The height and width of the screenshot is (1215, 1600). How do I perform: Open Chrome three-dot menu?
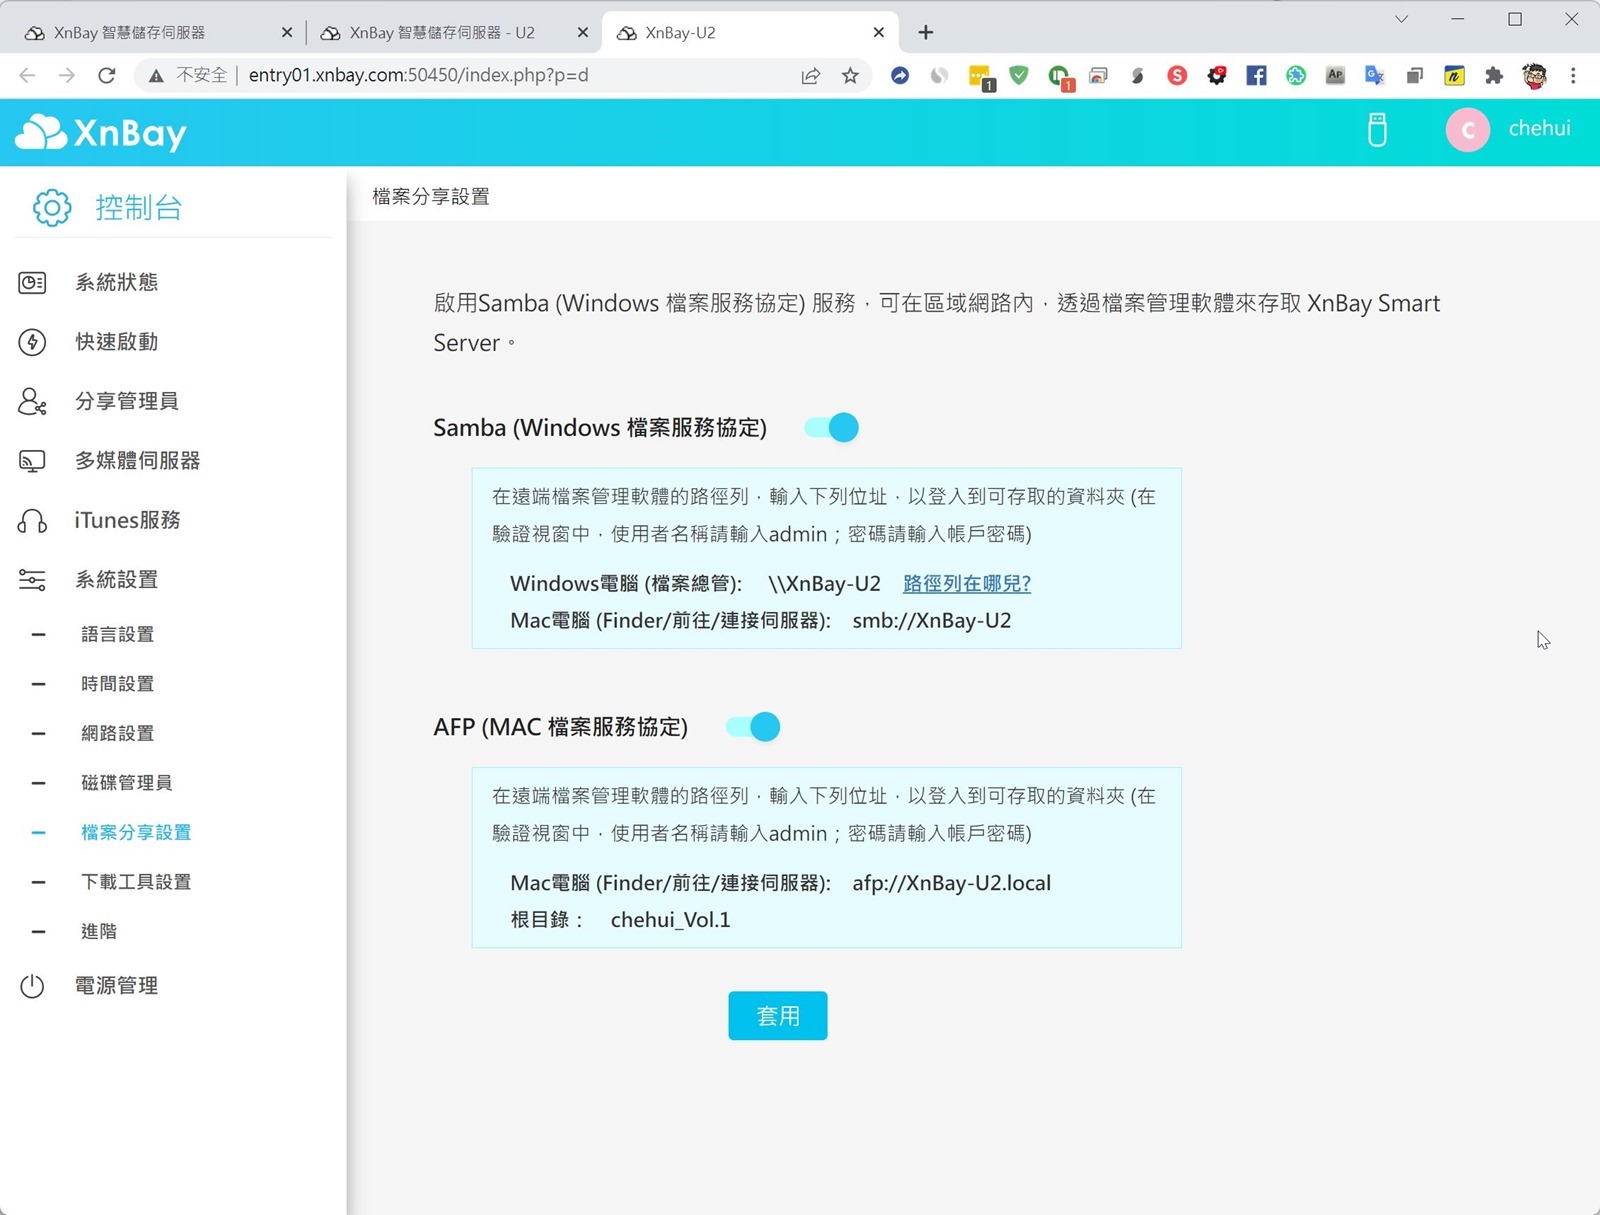click(1573, 75)
